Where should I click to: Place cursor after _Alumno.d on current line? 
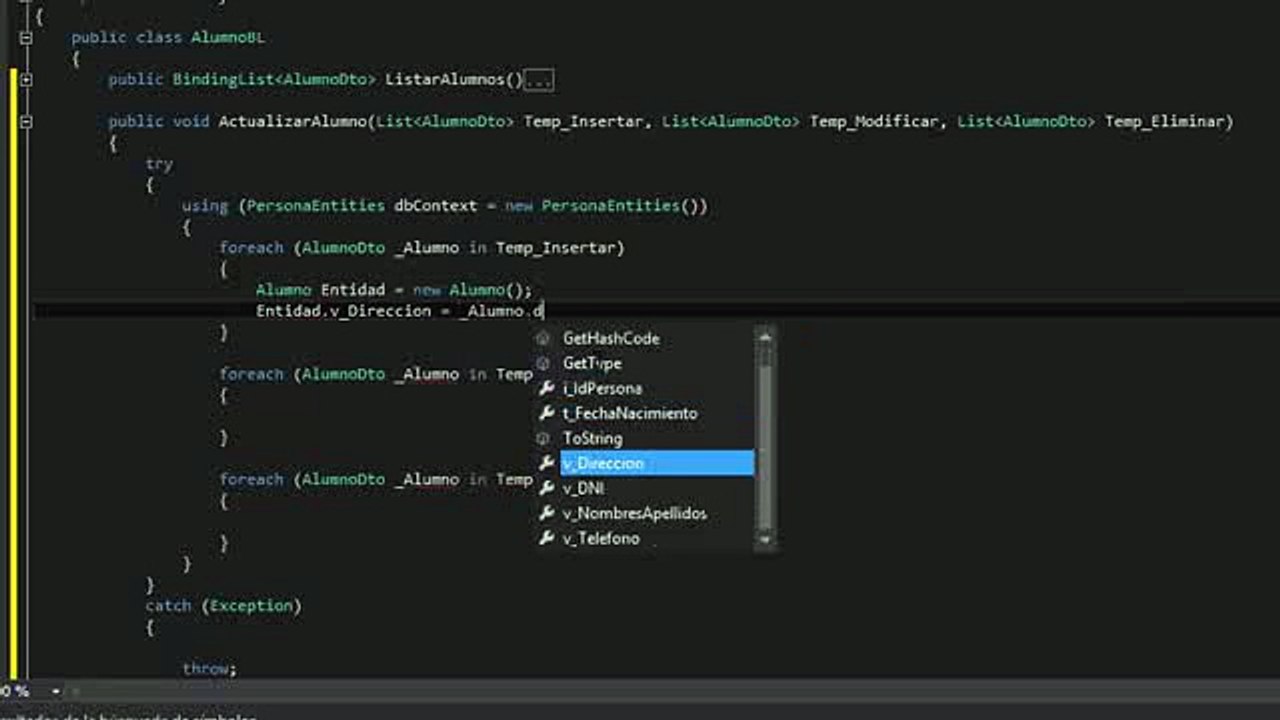[x=543, y=311]
